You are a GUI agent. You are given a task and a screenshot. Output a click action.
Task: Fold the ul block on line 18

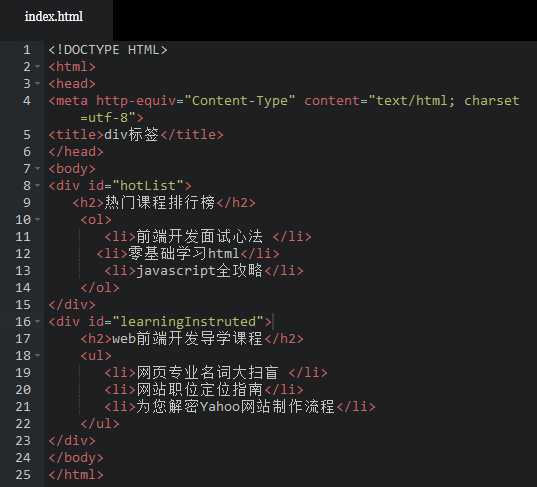[x=38, y=355]
